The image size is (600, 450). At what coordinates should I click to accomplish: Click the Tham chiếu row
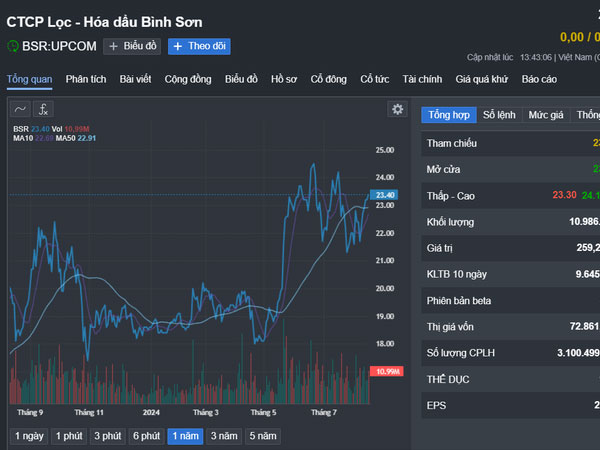click(x=510, y=143)
